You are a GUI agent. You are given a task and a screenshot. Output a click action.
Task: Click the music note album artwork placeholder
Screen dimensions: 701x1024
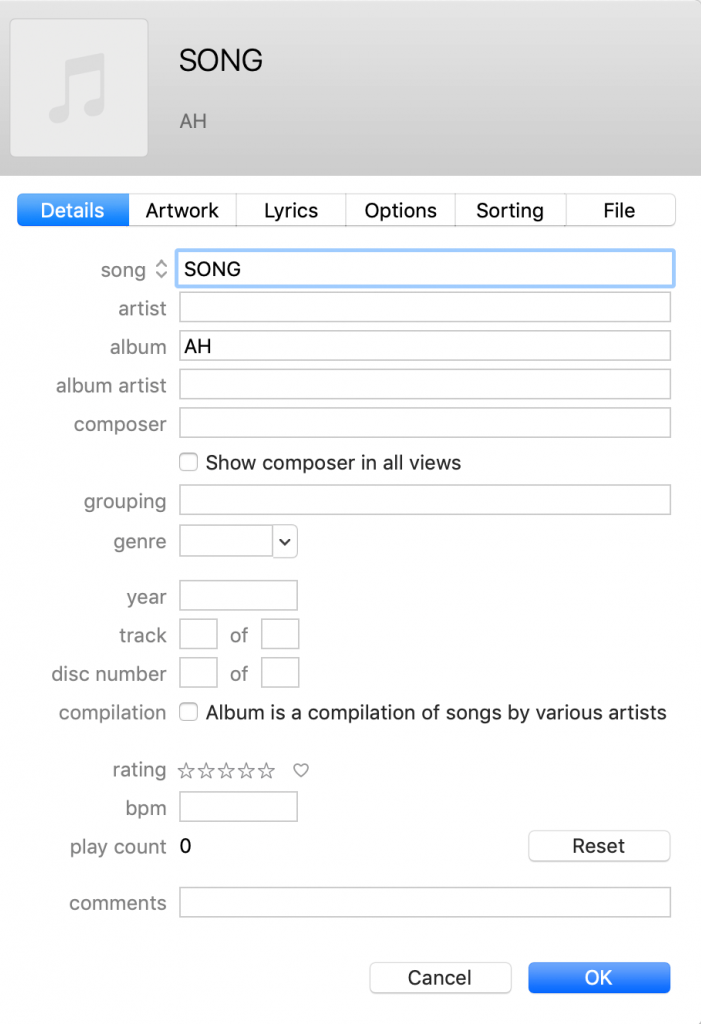(x=78, y=90)
